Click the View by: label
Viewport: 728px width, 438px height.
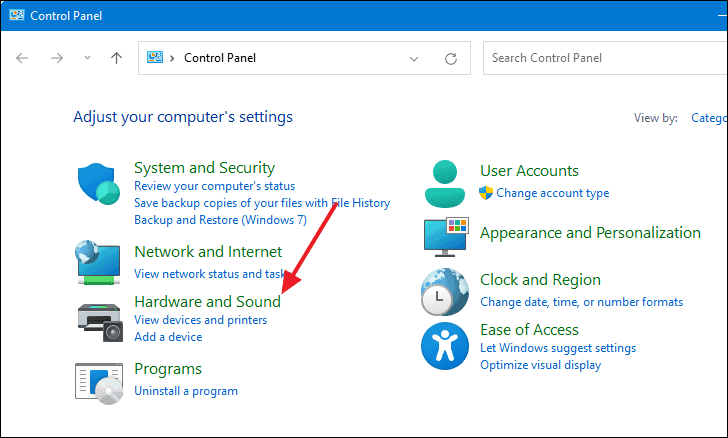pos(656,118)
